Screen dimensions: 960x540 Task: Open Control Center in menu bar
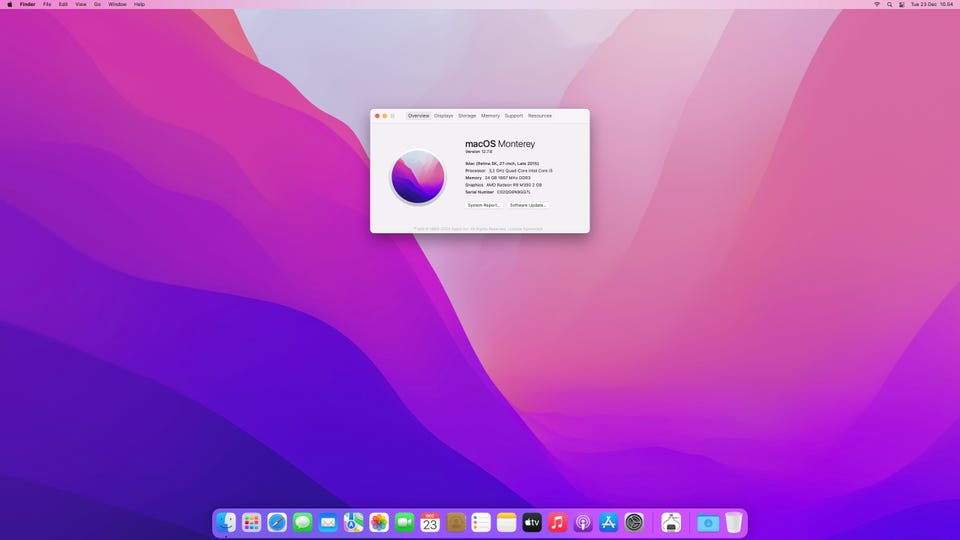pyautogui.click(x=901, y=4)
